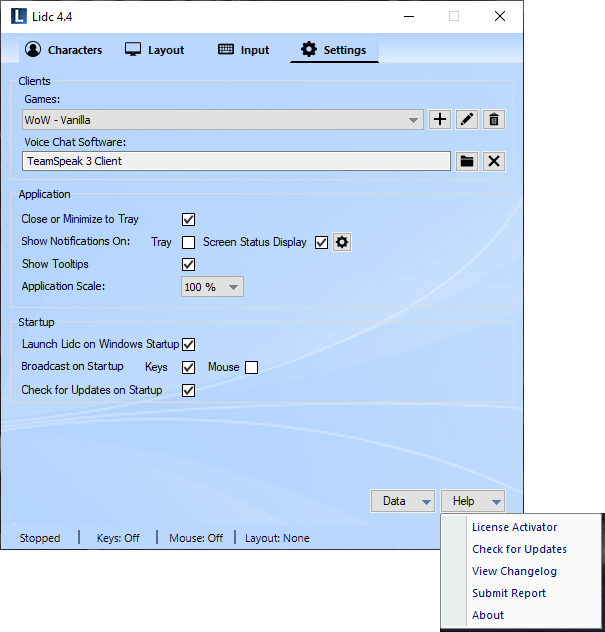
Task: Clear voice chat software with X icon
Action: coord(493,161)
